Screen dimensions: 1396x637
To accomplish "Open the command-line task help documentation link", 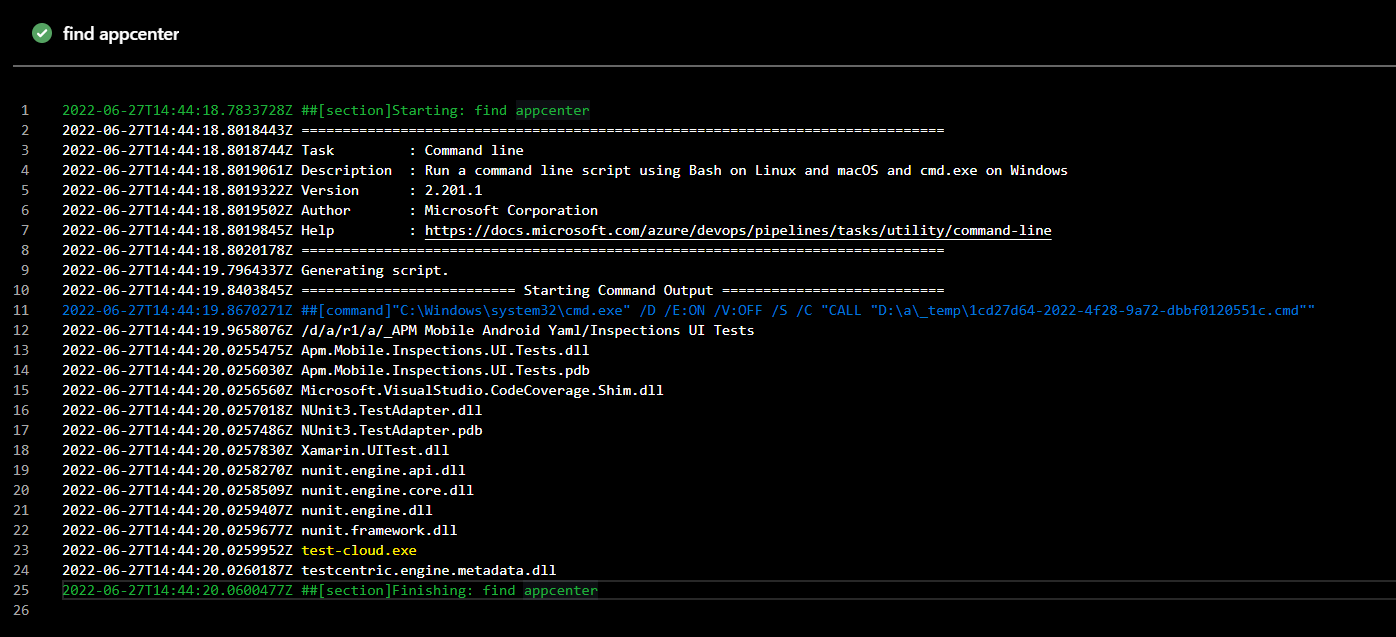I will pyautogui.click(x=738, y=230).
